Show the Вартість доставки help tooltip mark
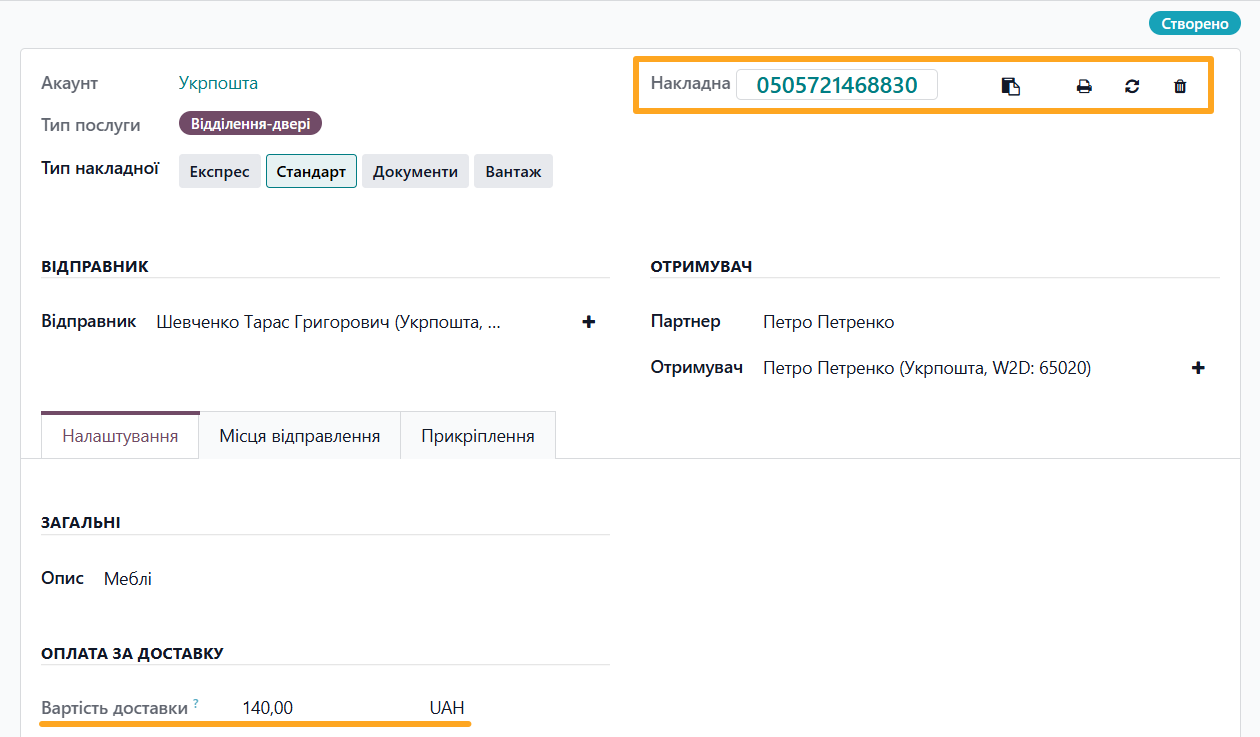The width and height of the screenshot is (1260, 737). [x=196, y=703]
